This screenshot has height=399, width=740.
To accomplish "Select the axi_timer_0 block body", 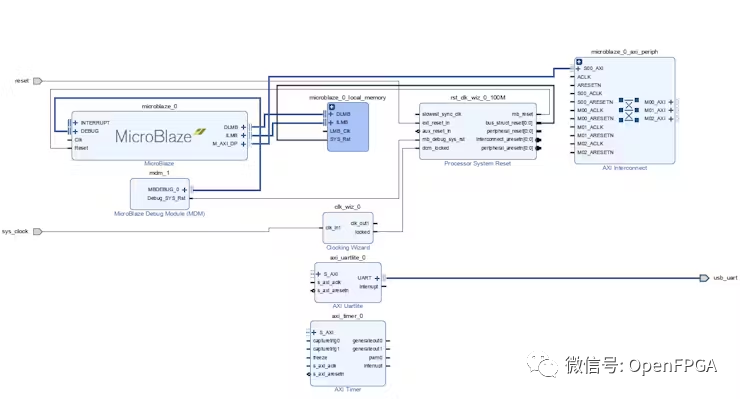I will point(348,354).
